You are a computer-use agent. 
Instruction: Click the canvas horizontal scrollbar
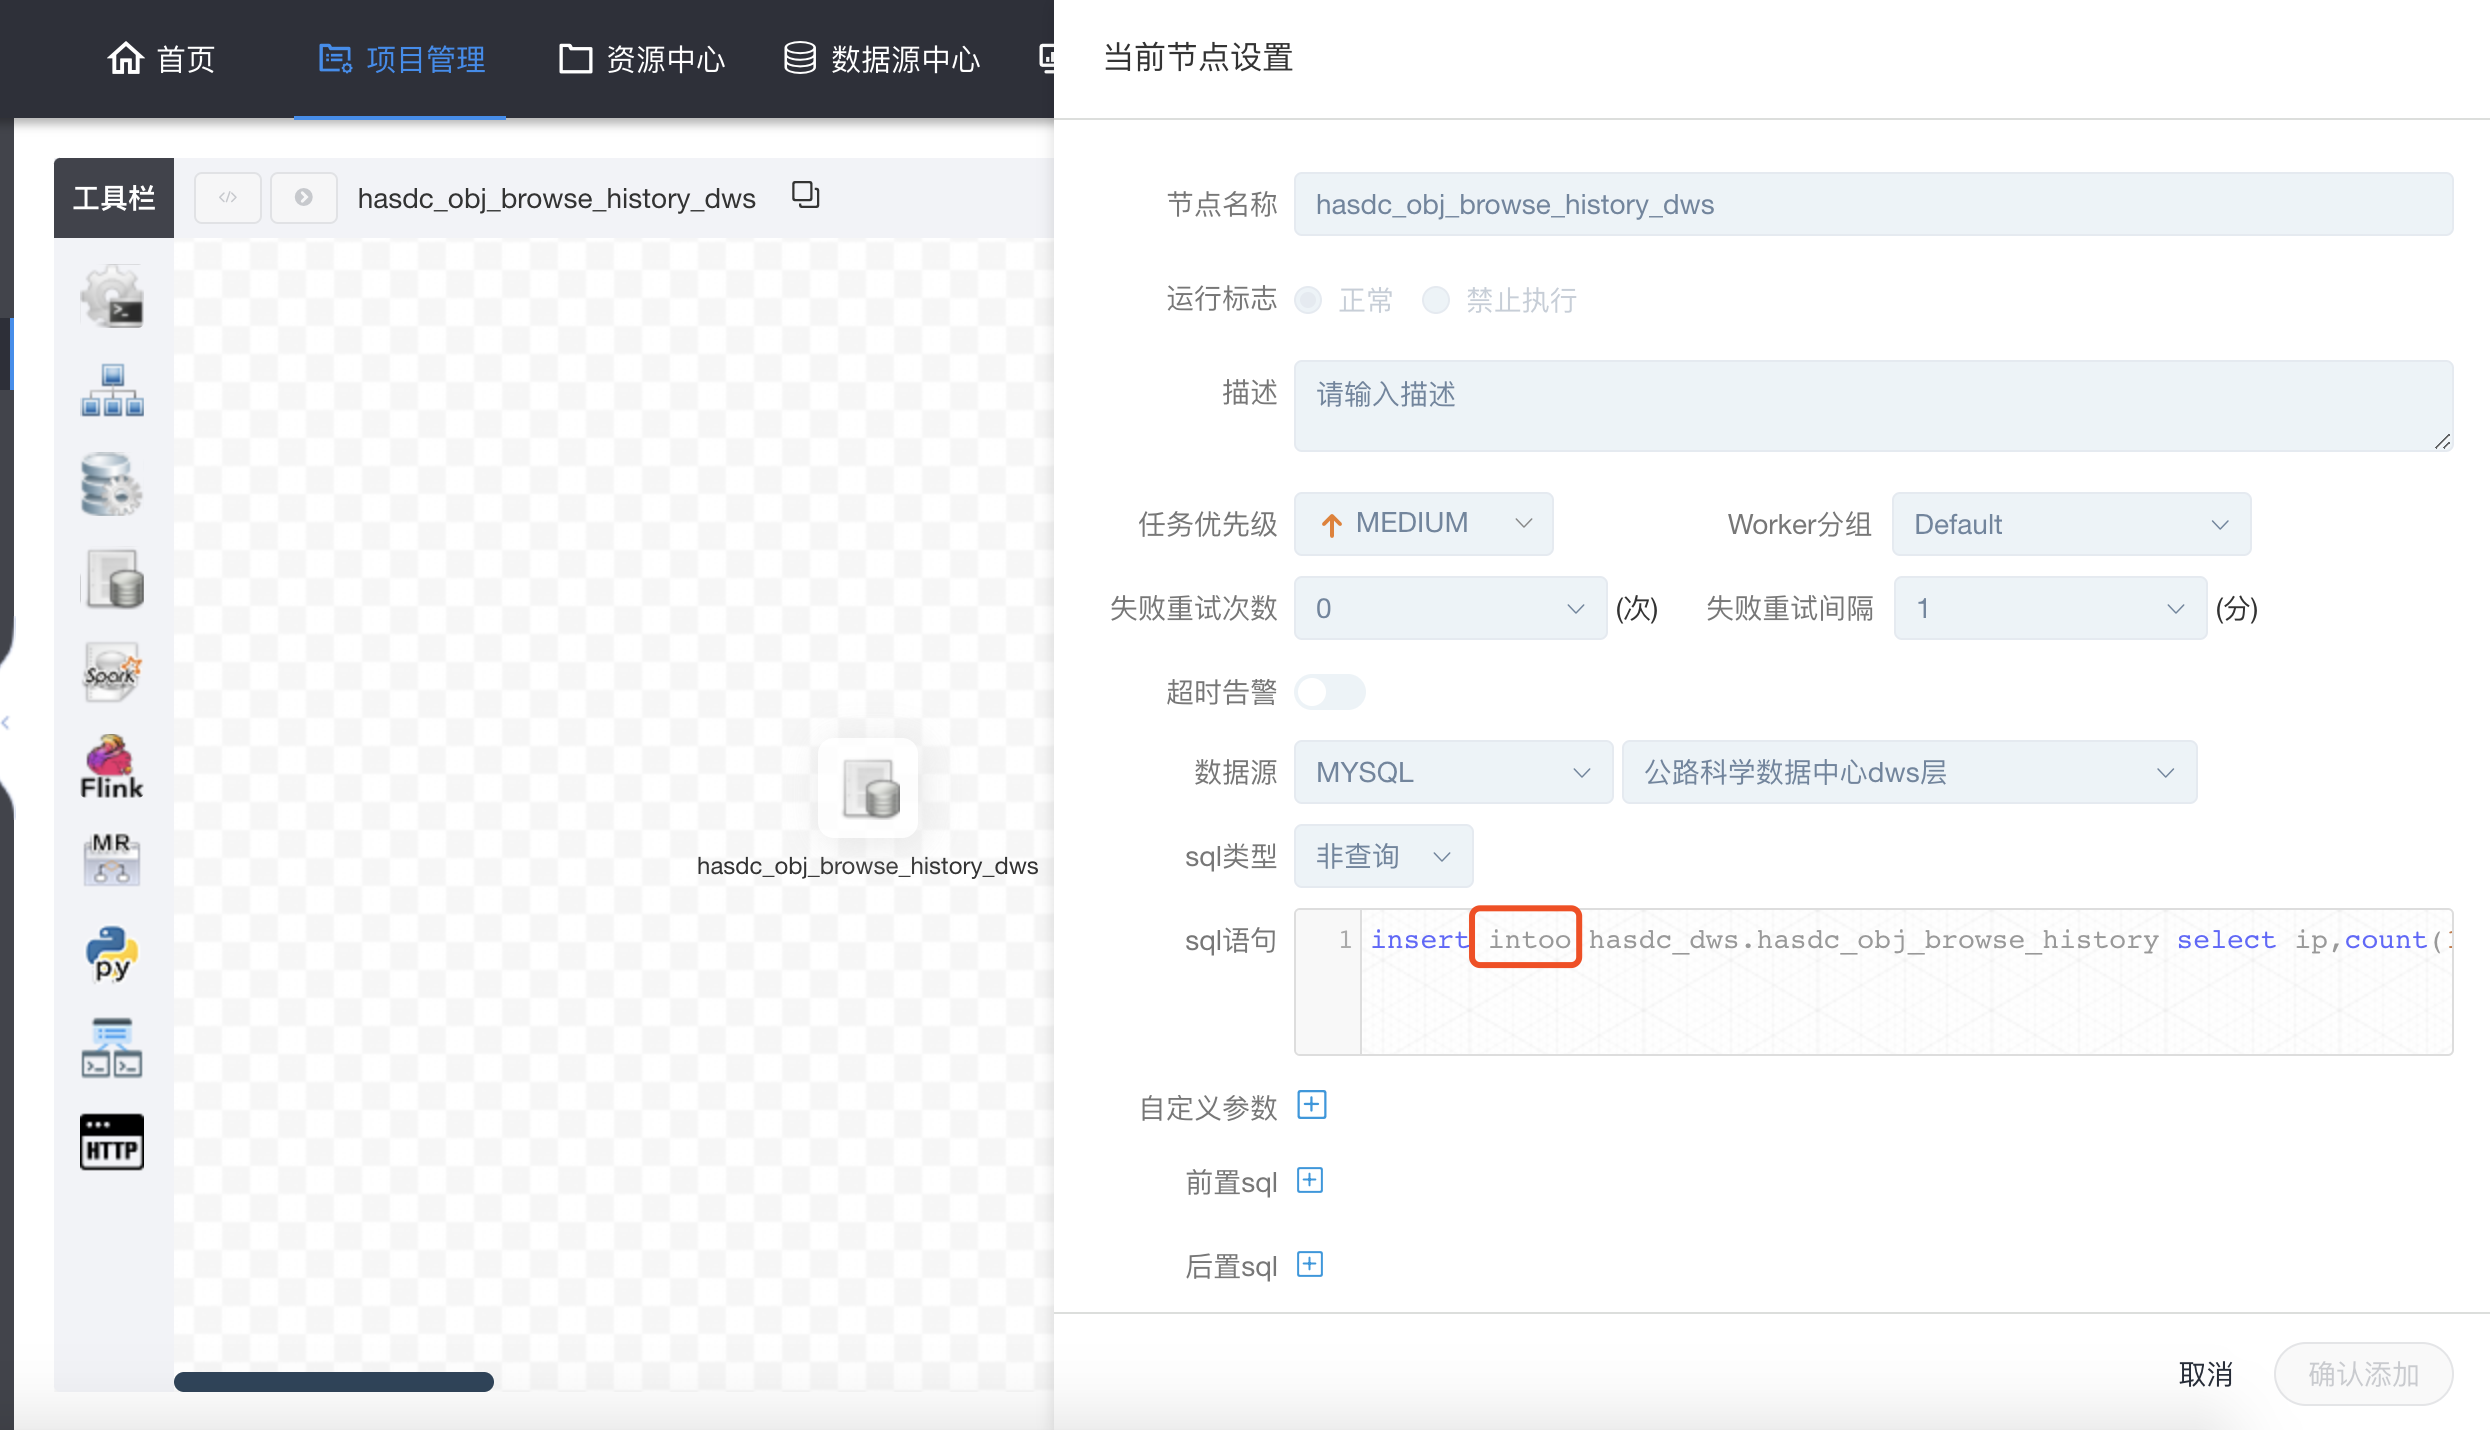(x=334, y=1382)
